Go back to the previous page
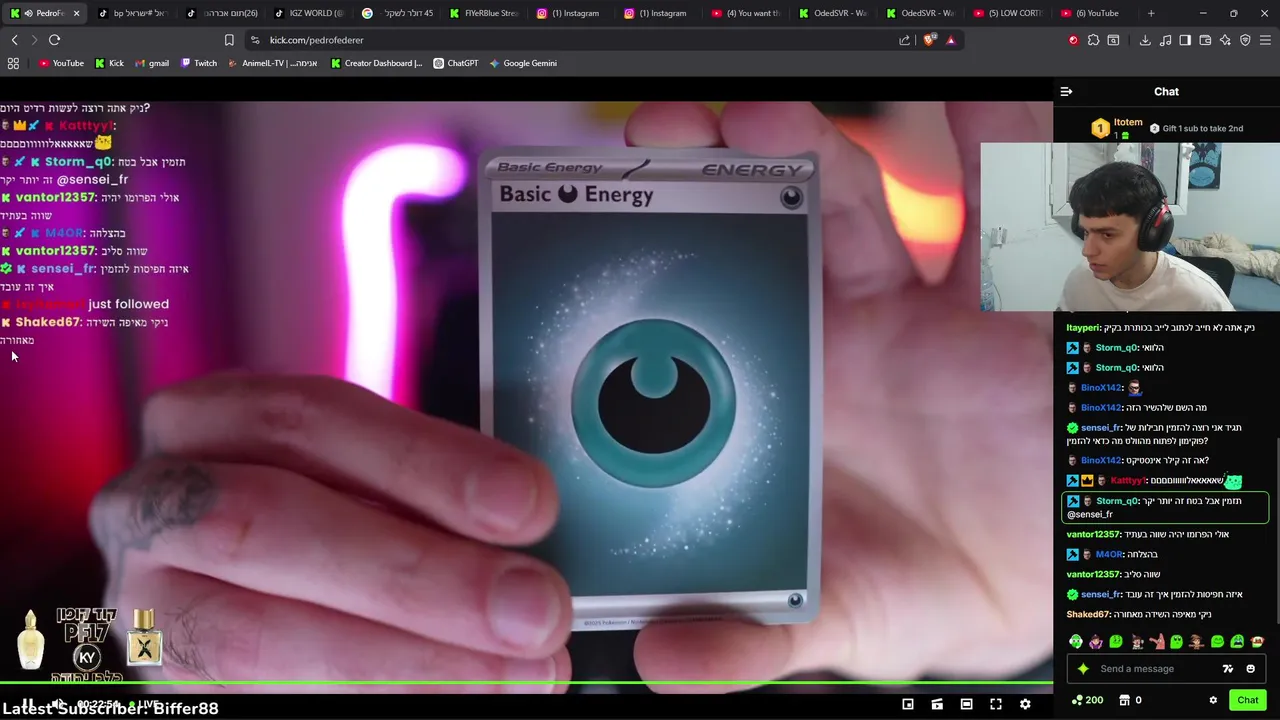Image resolution: width=1280 pixels, height=720 pixels. (14, 40)
